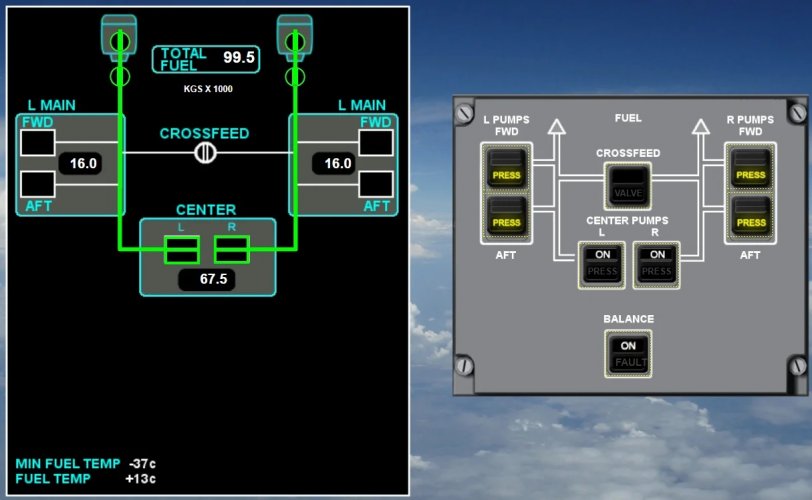This screenshot has height=500, width=812.
Task: Click AFT pump box in right-side tank
Action: (x=376, y=184)
